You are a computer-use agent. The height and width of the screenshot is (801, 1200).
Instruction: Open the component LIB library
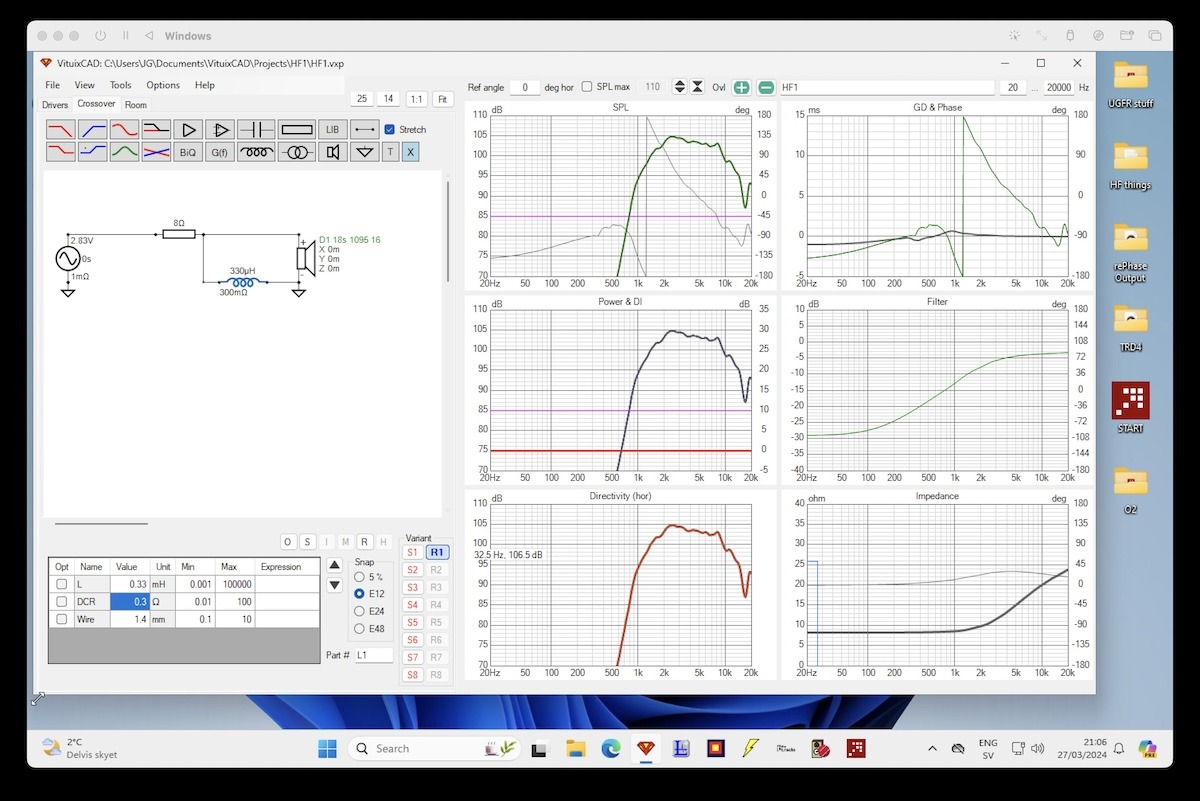[332, 129]
